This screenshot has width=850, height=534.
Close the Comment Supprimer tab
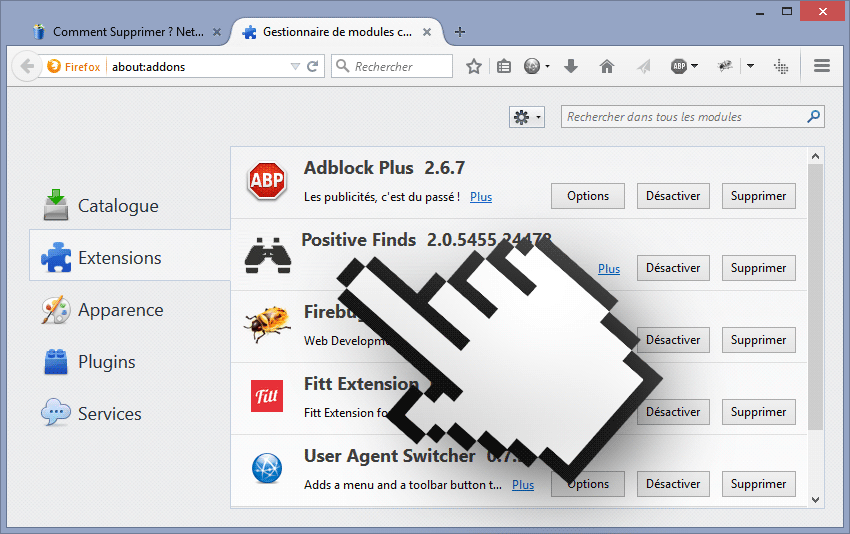217,32
